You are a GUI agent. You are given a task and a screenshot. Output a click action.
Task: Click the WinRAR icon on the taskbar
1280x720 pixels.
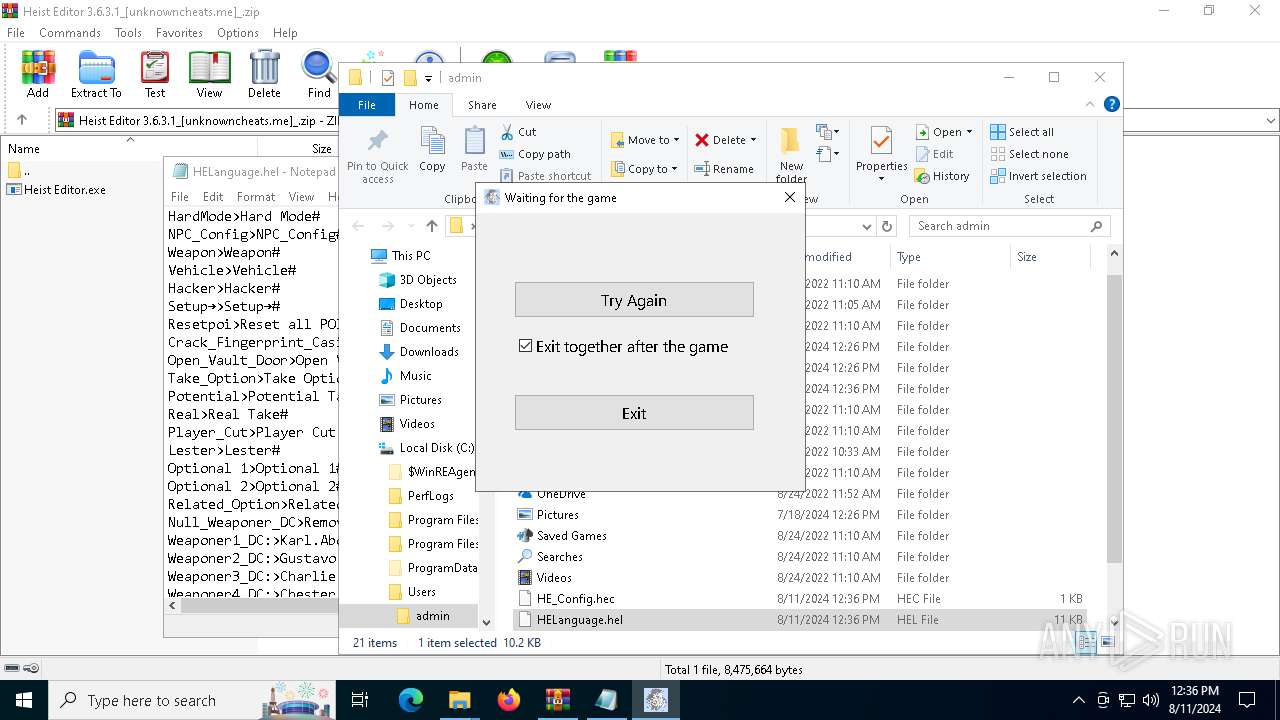point(558,700)
